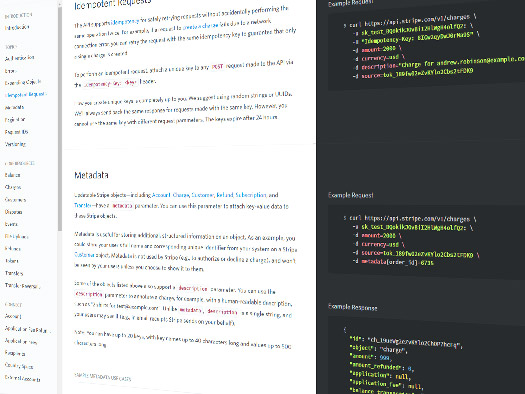Go to Authentication topic in sidebar
The height and width of the screenshot is (394, 525).
[19, 58]
